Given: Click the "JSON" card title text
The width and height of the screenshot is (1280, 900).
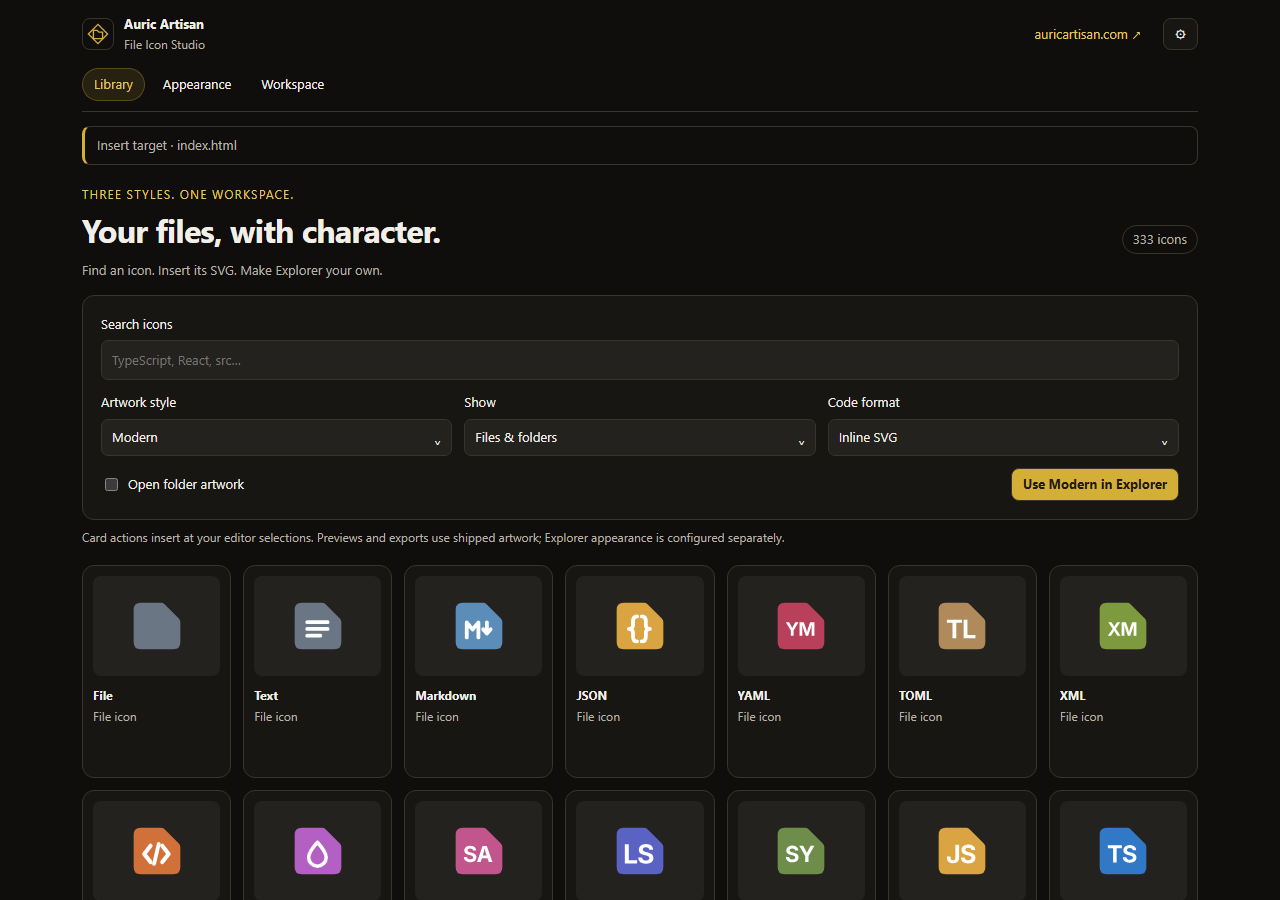Looking at the screenshot, I should (592, 696).
